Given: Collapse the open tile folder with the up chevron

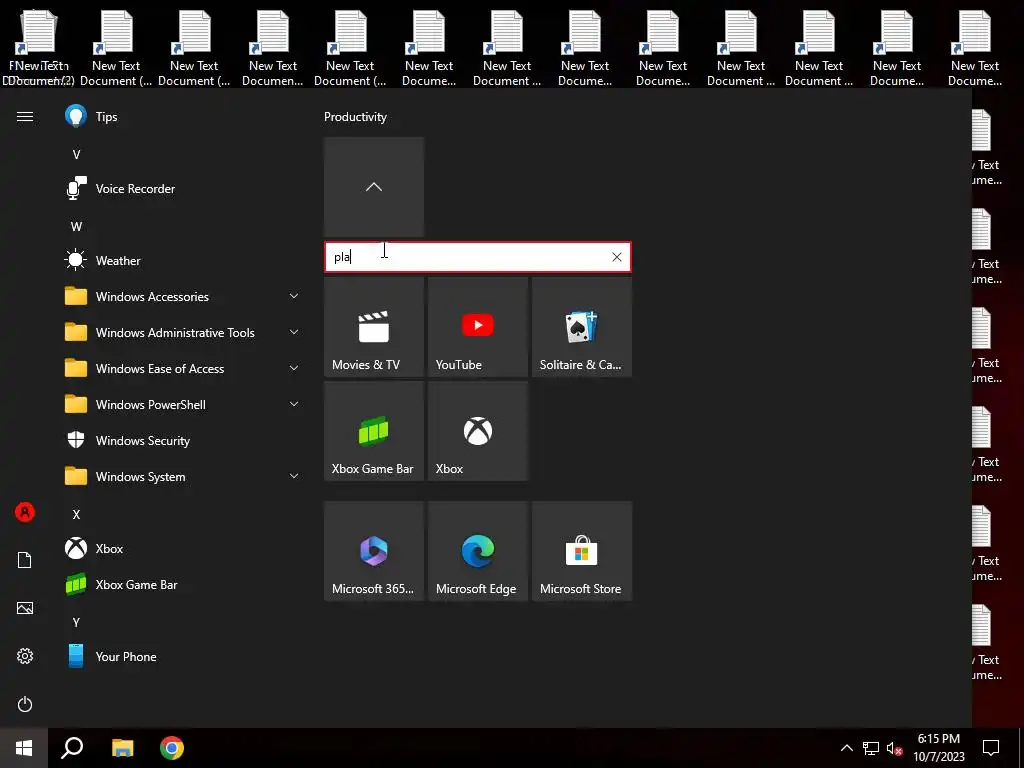Looking at the screenshot, I should point(374,187).
